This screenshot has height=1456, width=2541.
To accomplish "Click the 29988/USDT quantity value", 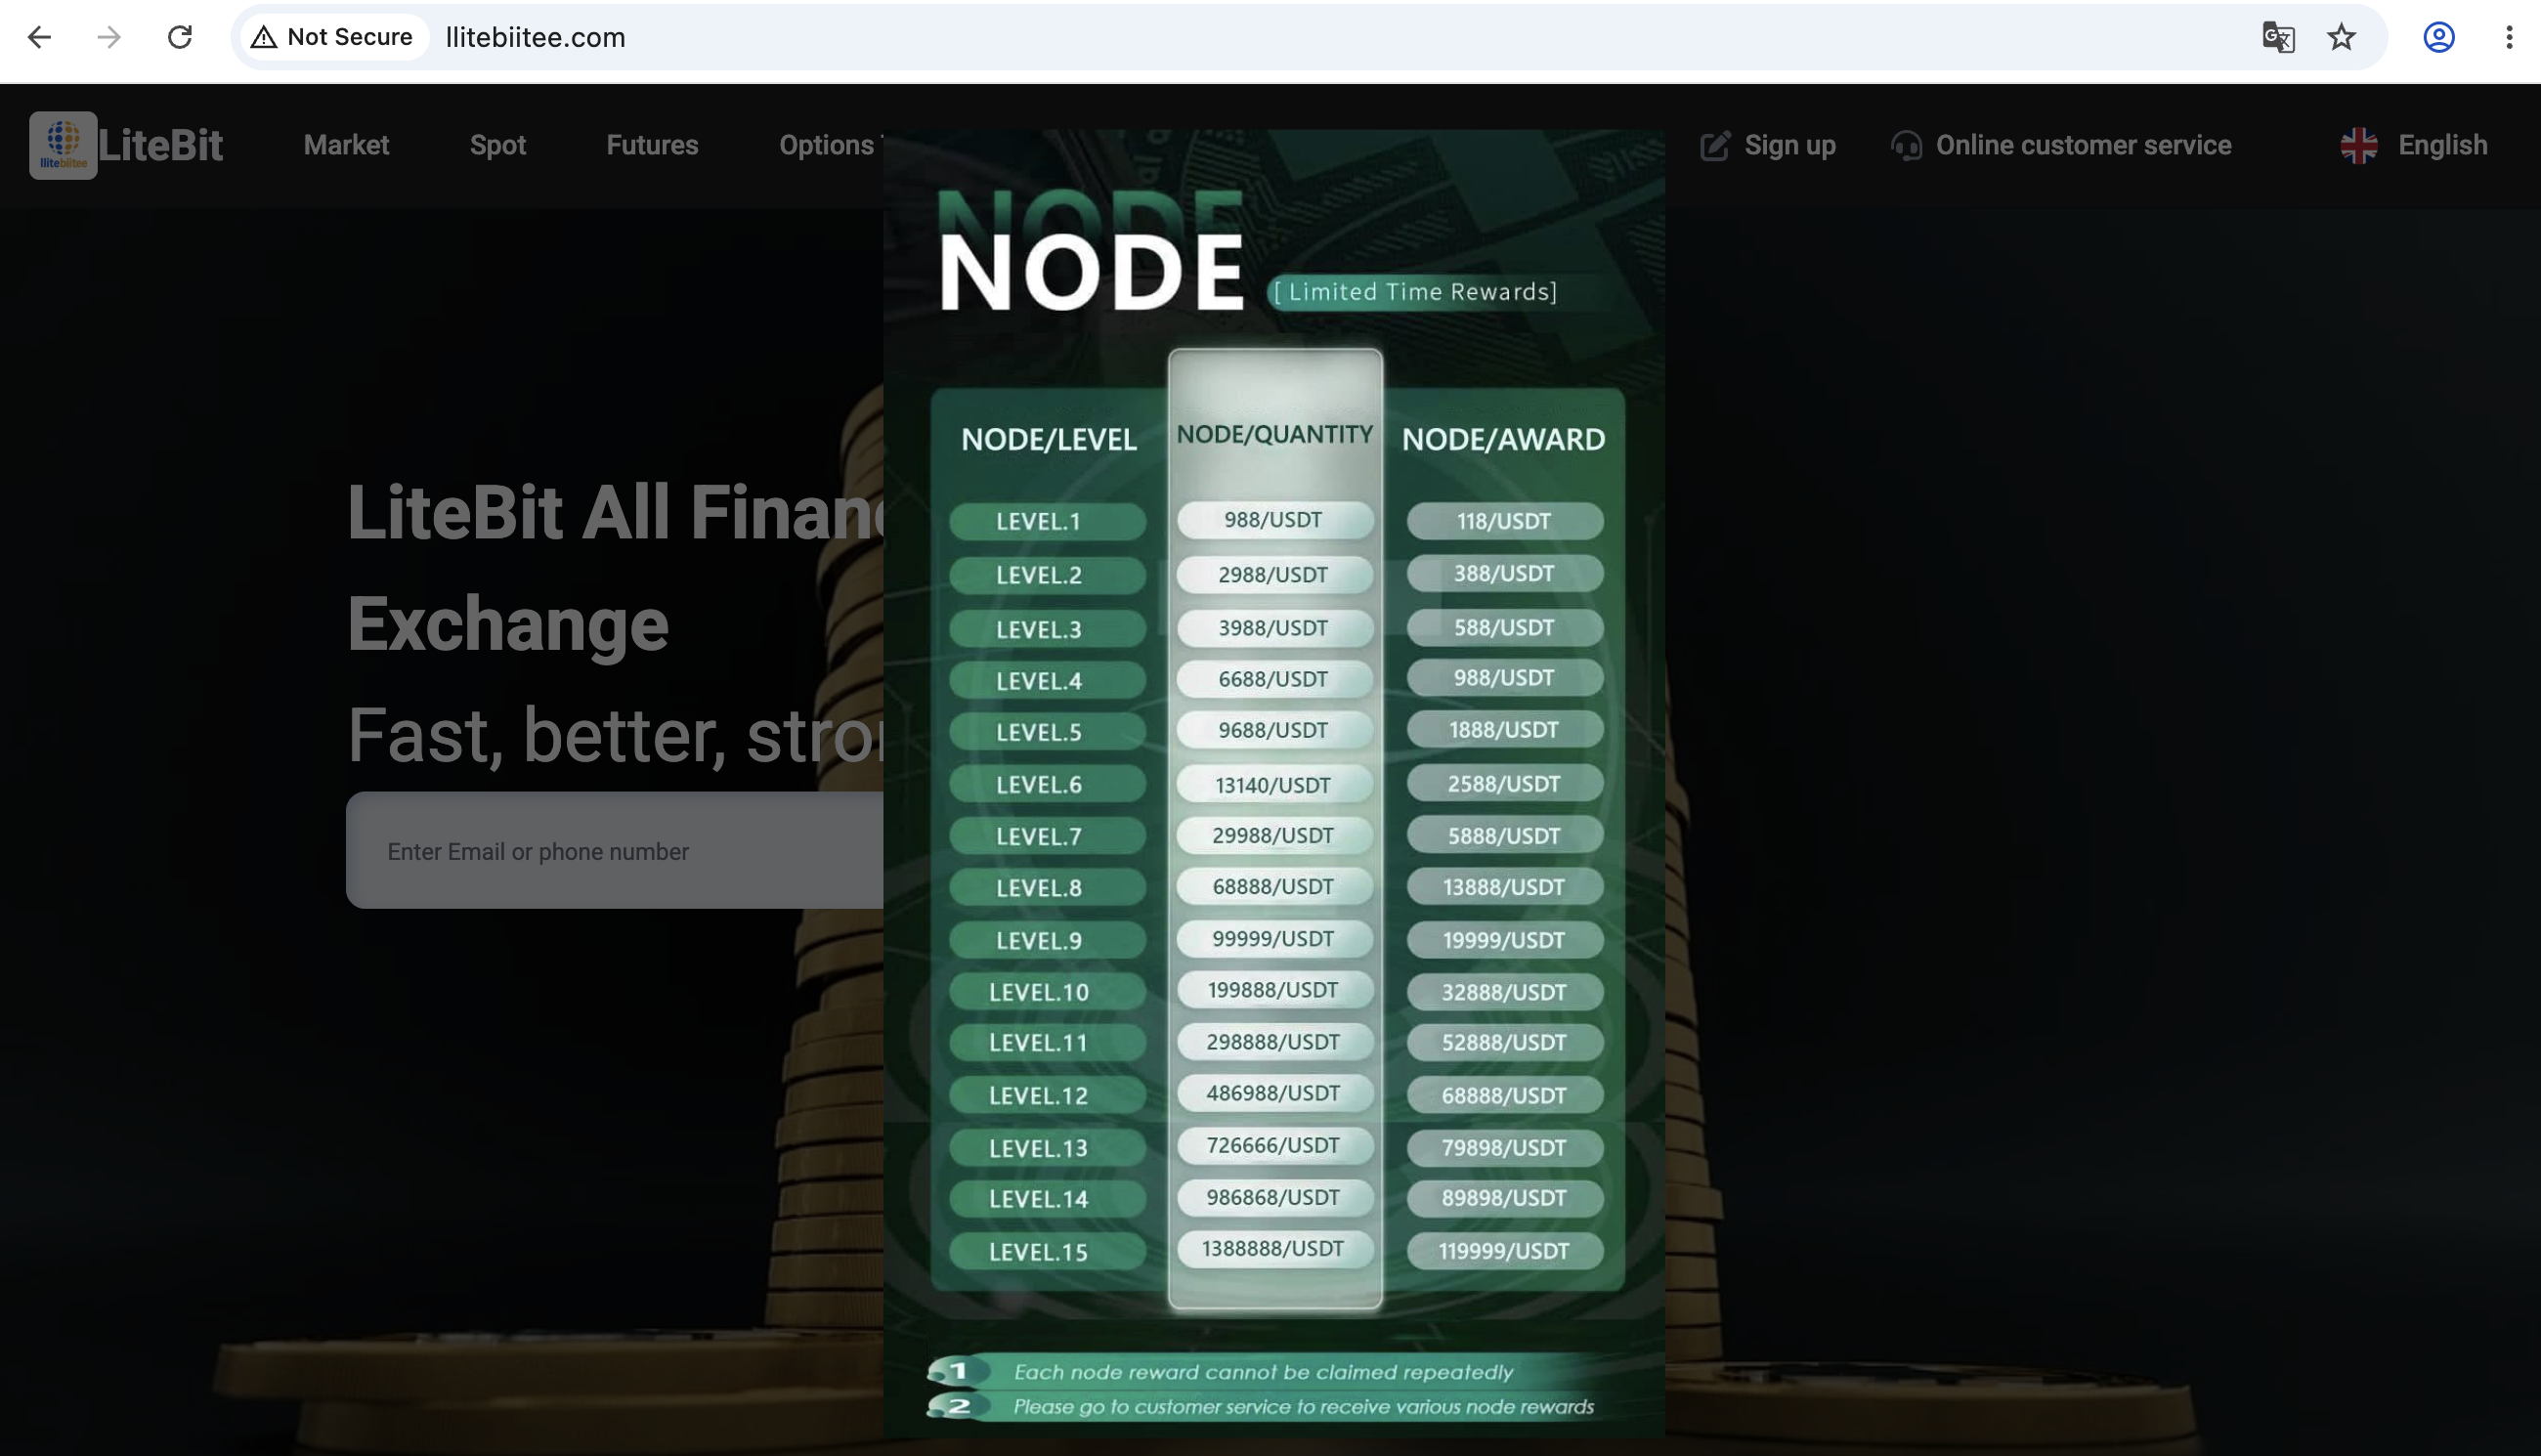I will point(1275,835).
